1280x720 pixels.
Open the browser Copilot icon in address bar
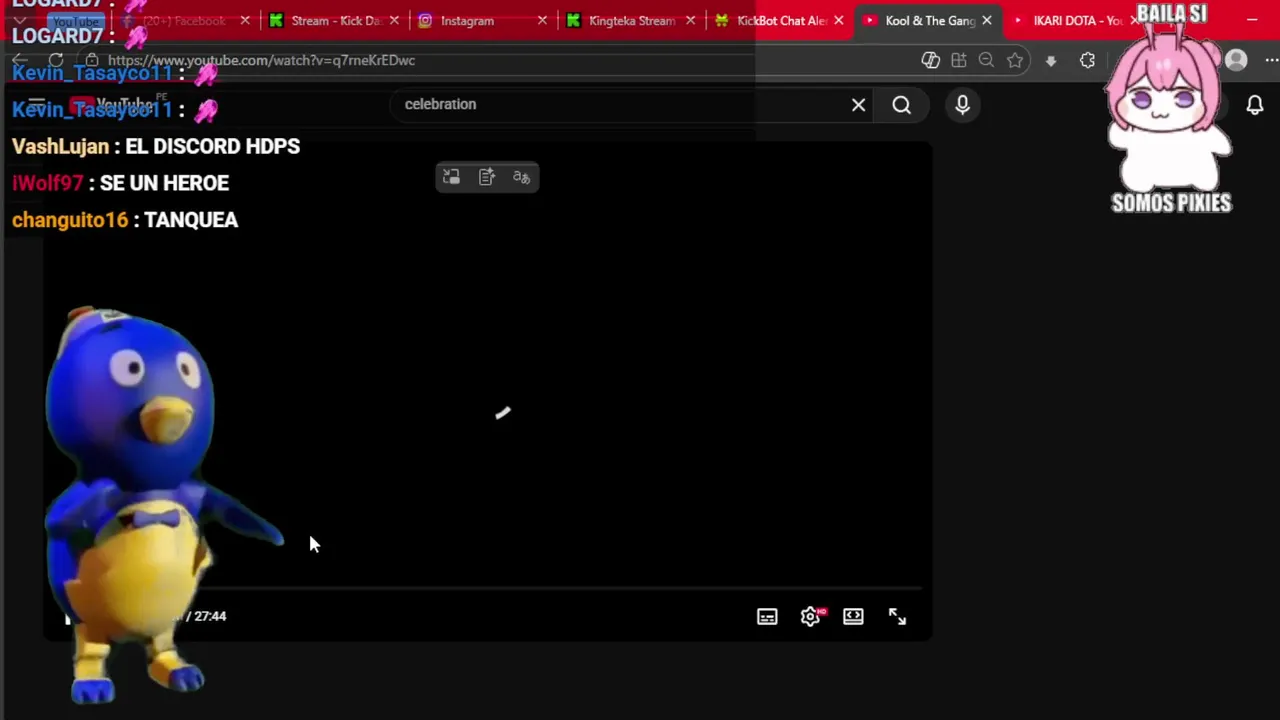pyautogui.click(x=930, y=60)
